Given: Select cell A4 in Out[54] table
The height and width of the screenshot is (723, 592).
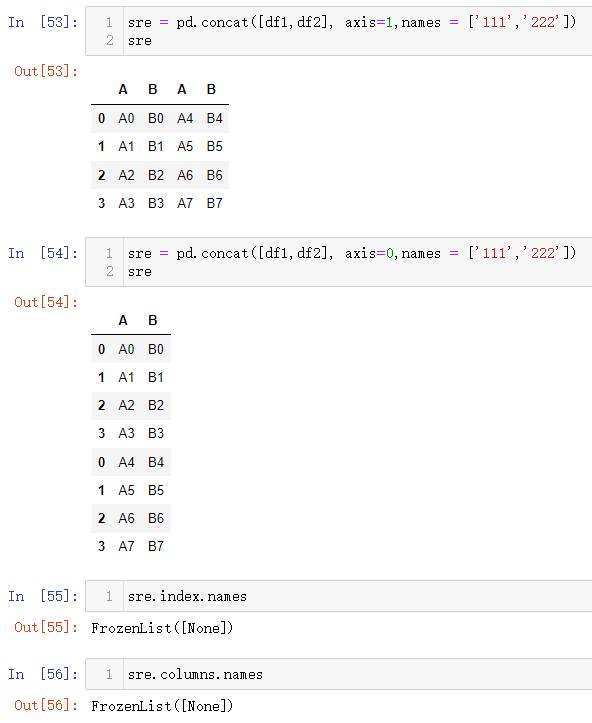Looking at the screenshot, I should tap(126, 462).
